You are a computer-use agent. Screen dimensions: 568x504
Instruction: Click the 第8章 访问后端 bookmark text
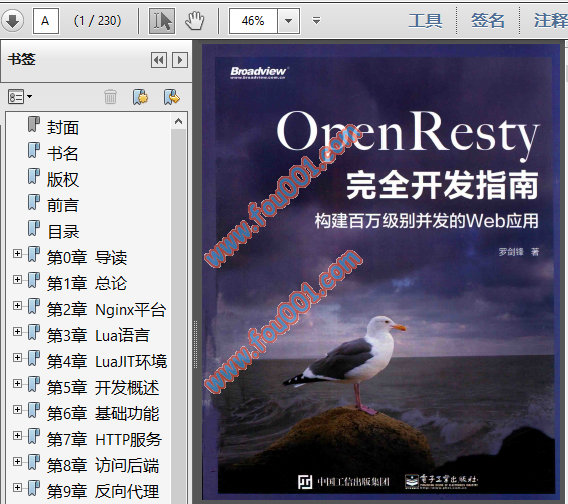point(103,465)
